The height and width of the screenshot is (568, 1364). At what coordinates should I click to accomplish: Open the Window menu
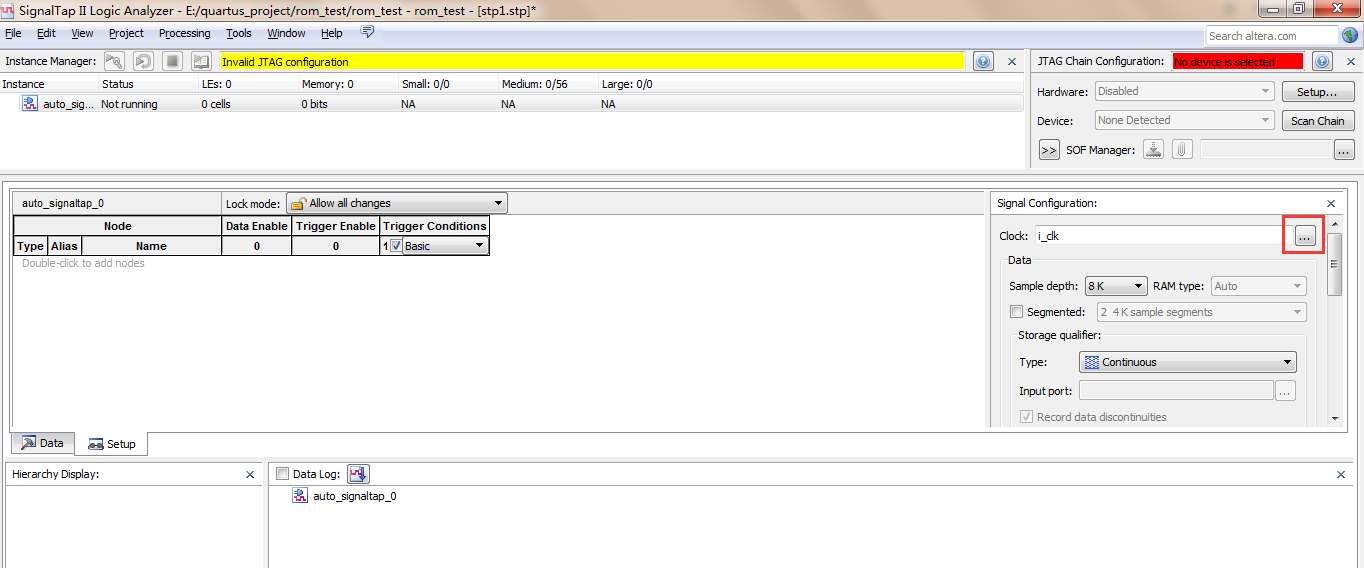pos(286,33)
